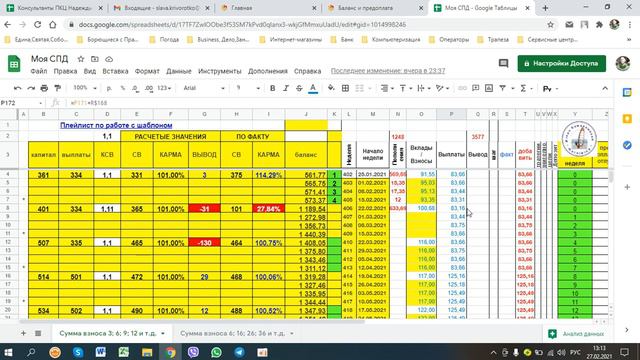Switch to the Входящие Gmail browser tab
This screenshot has width=640, height=360.
click(161, 8)
